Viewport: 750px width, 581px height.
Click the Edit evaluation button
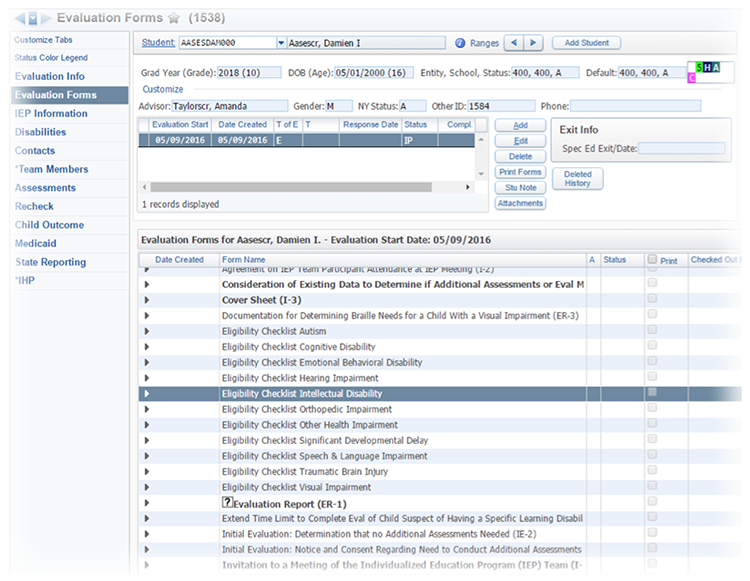(x=520, y=141)
